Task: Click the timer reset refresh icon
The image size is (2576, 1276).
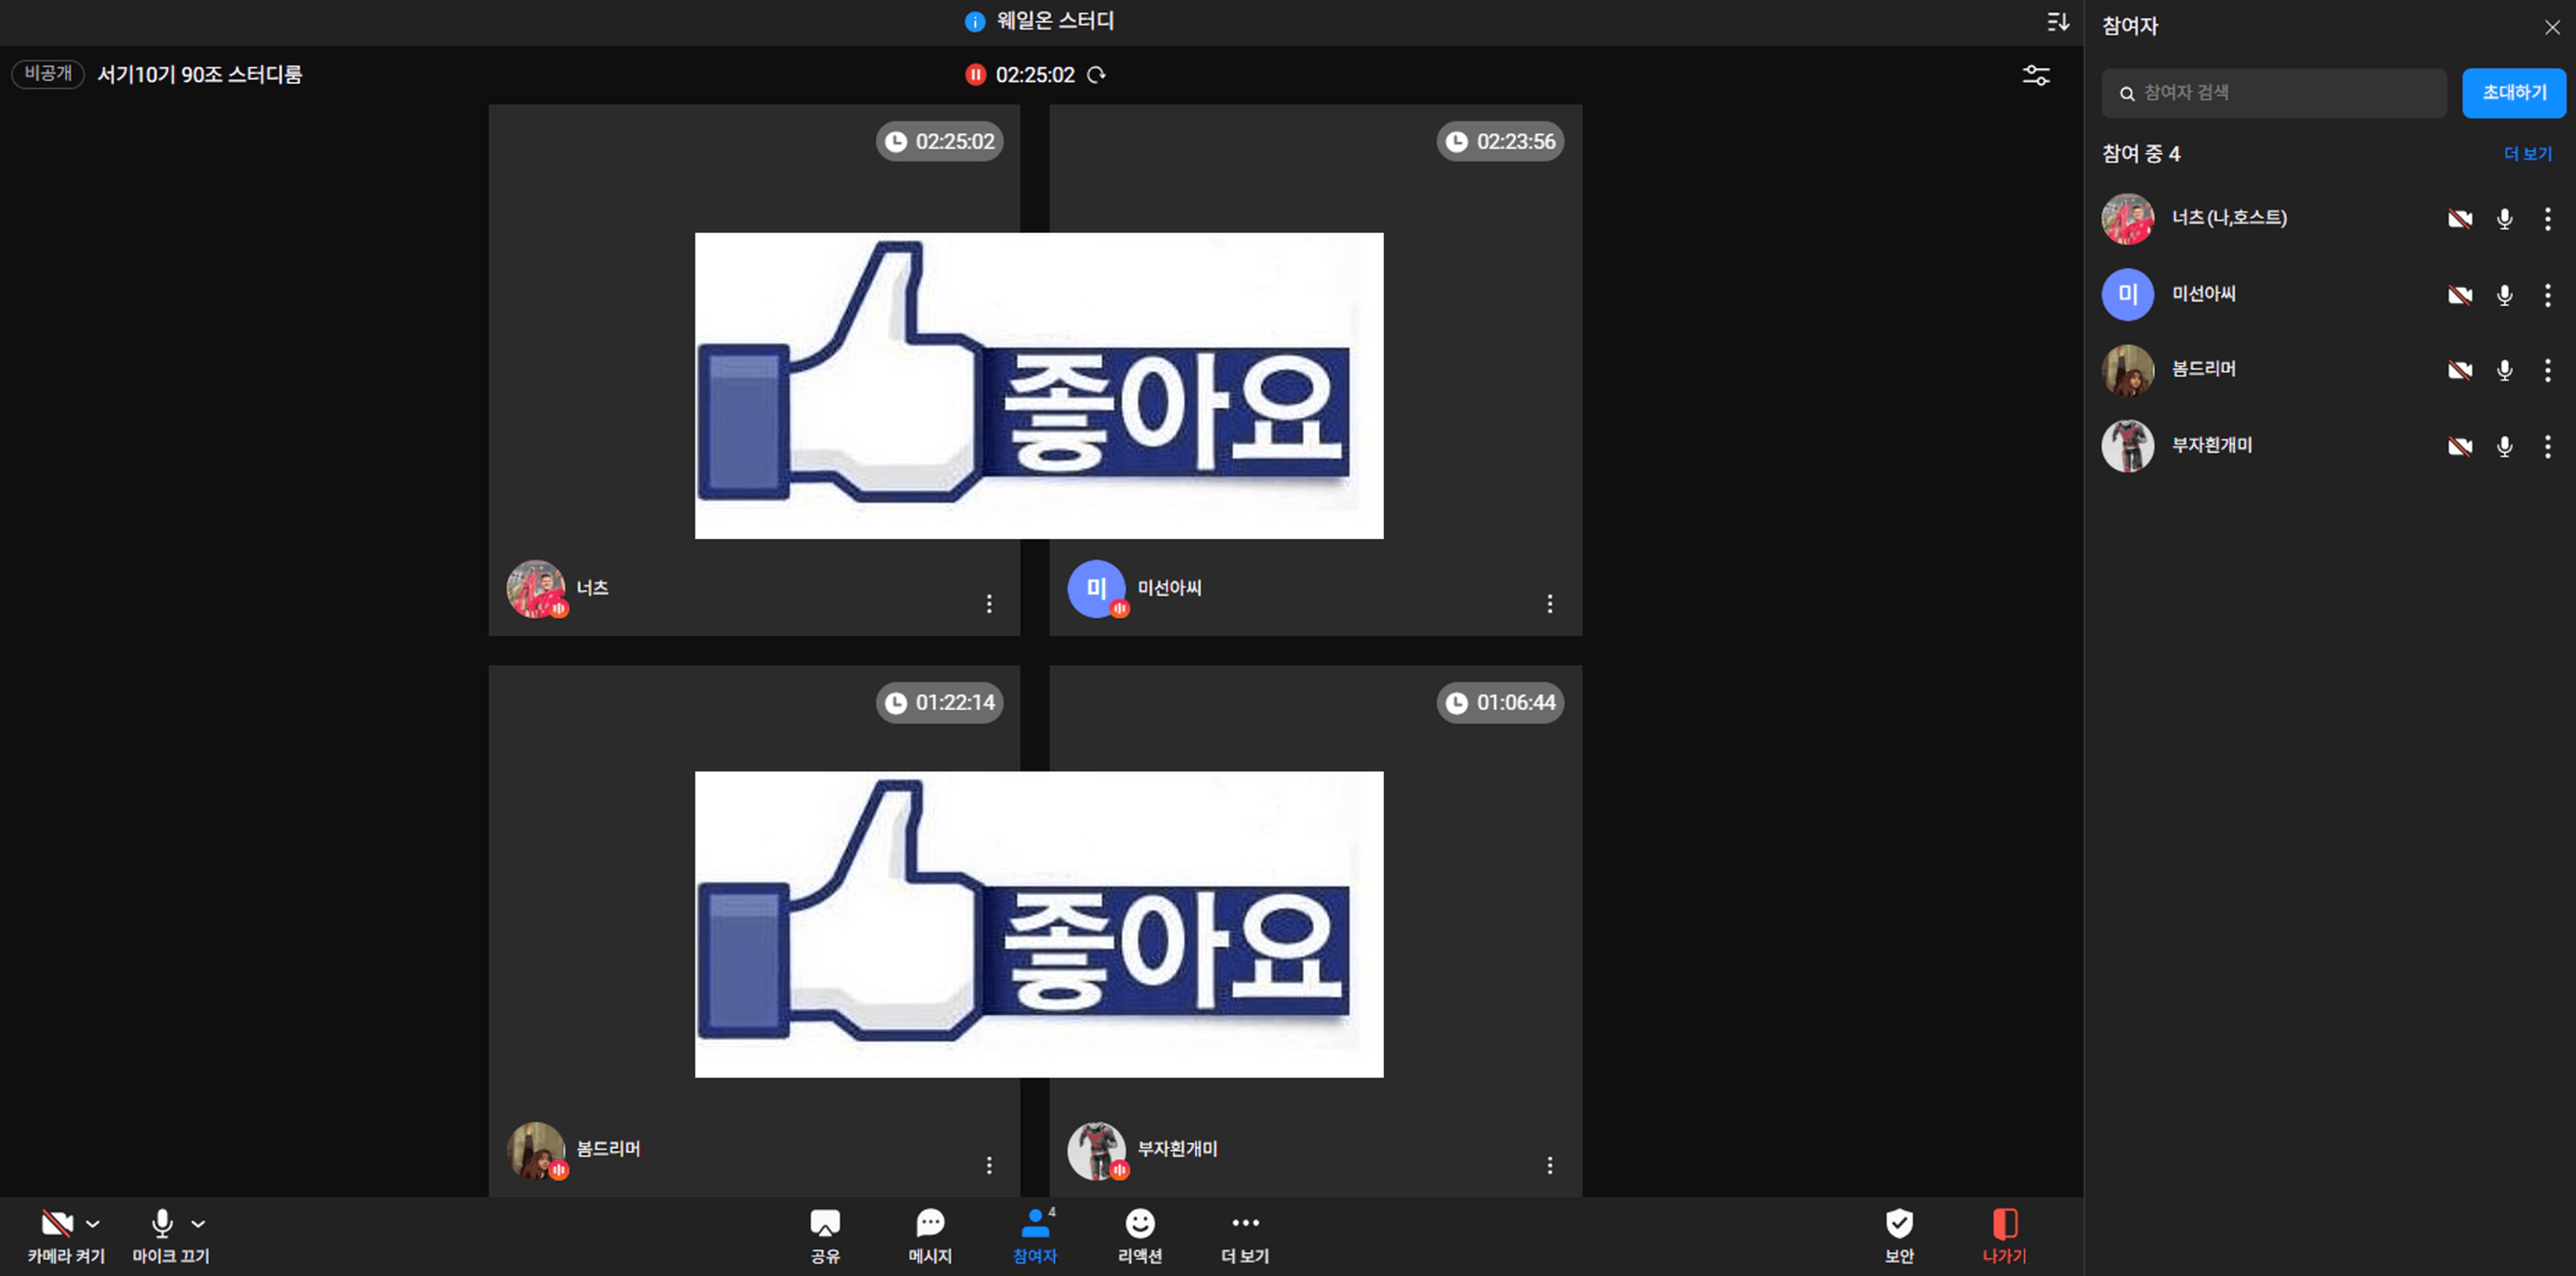Action: [1096, 75]
